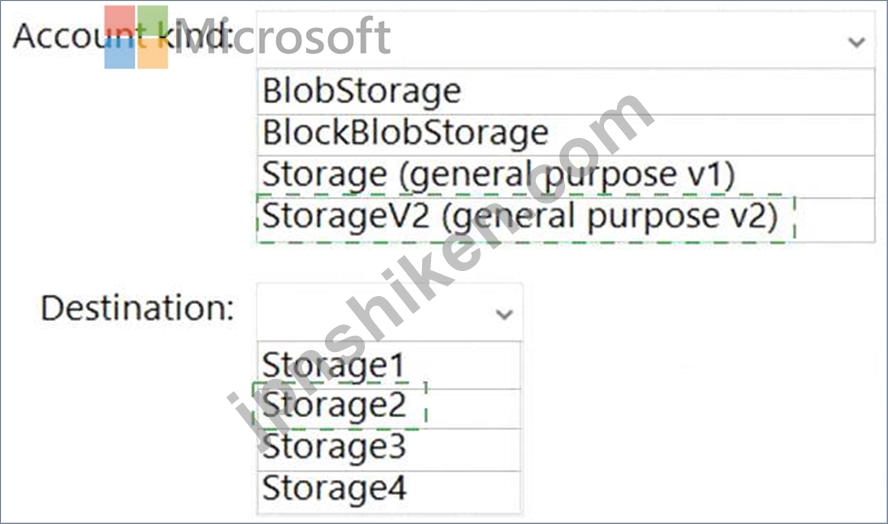888x524 pixels.
Task: Open the Destination dropdown chevron
Action: click(x=504, y=314)
